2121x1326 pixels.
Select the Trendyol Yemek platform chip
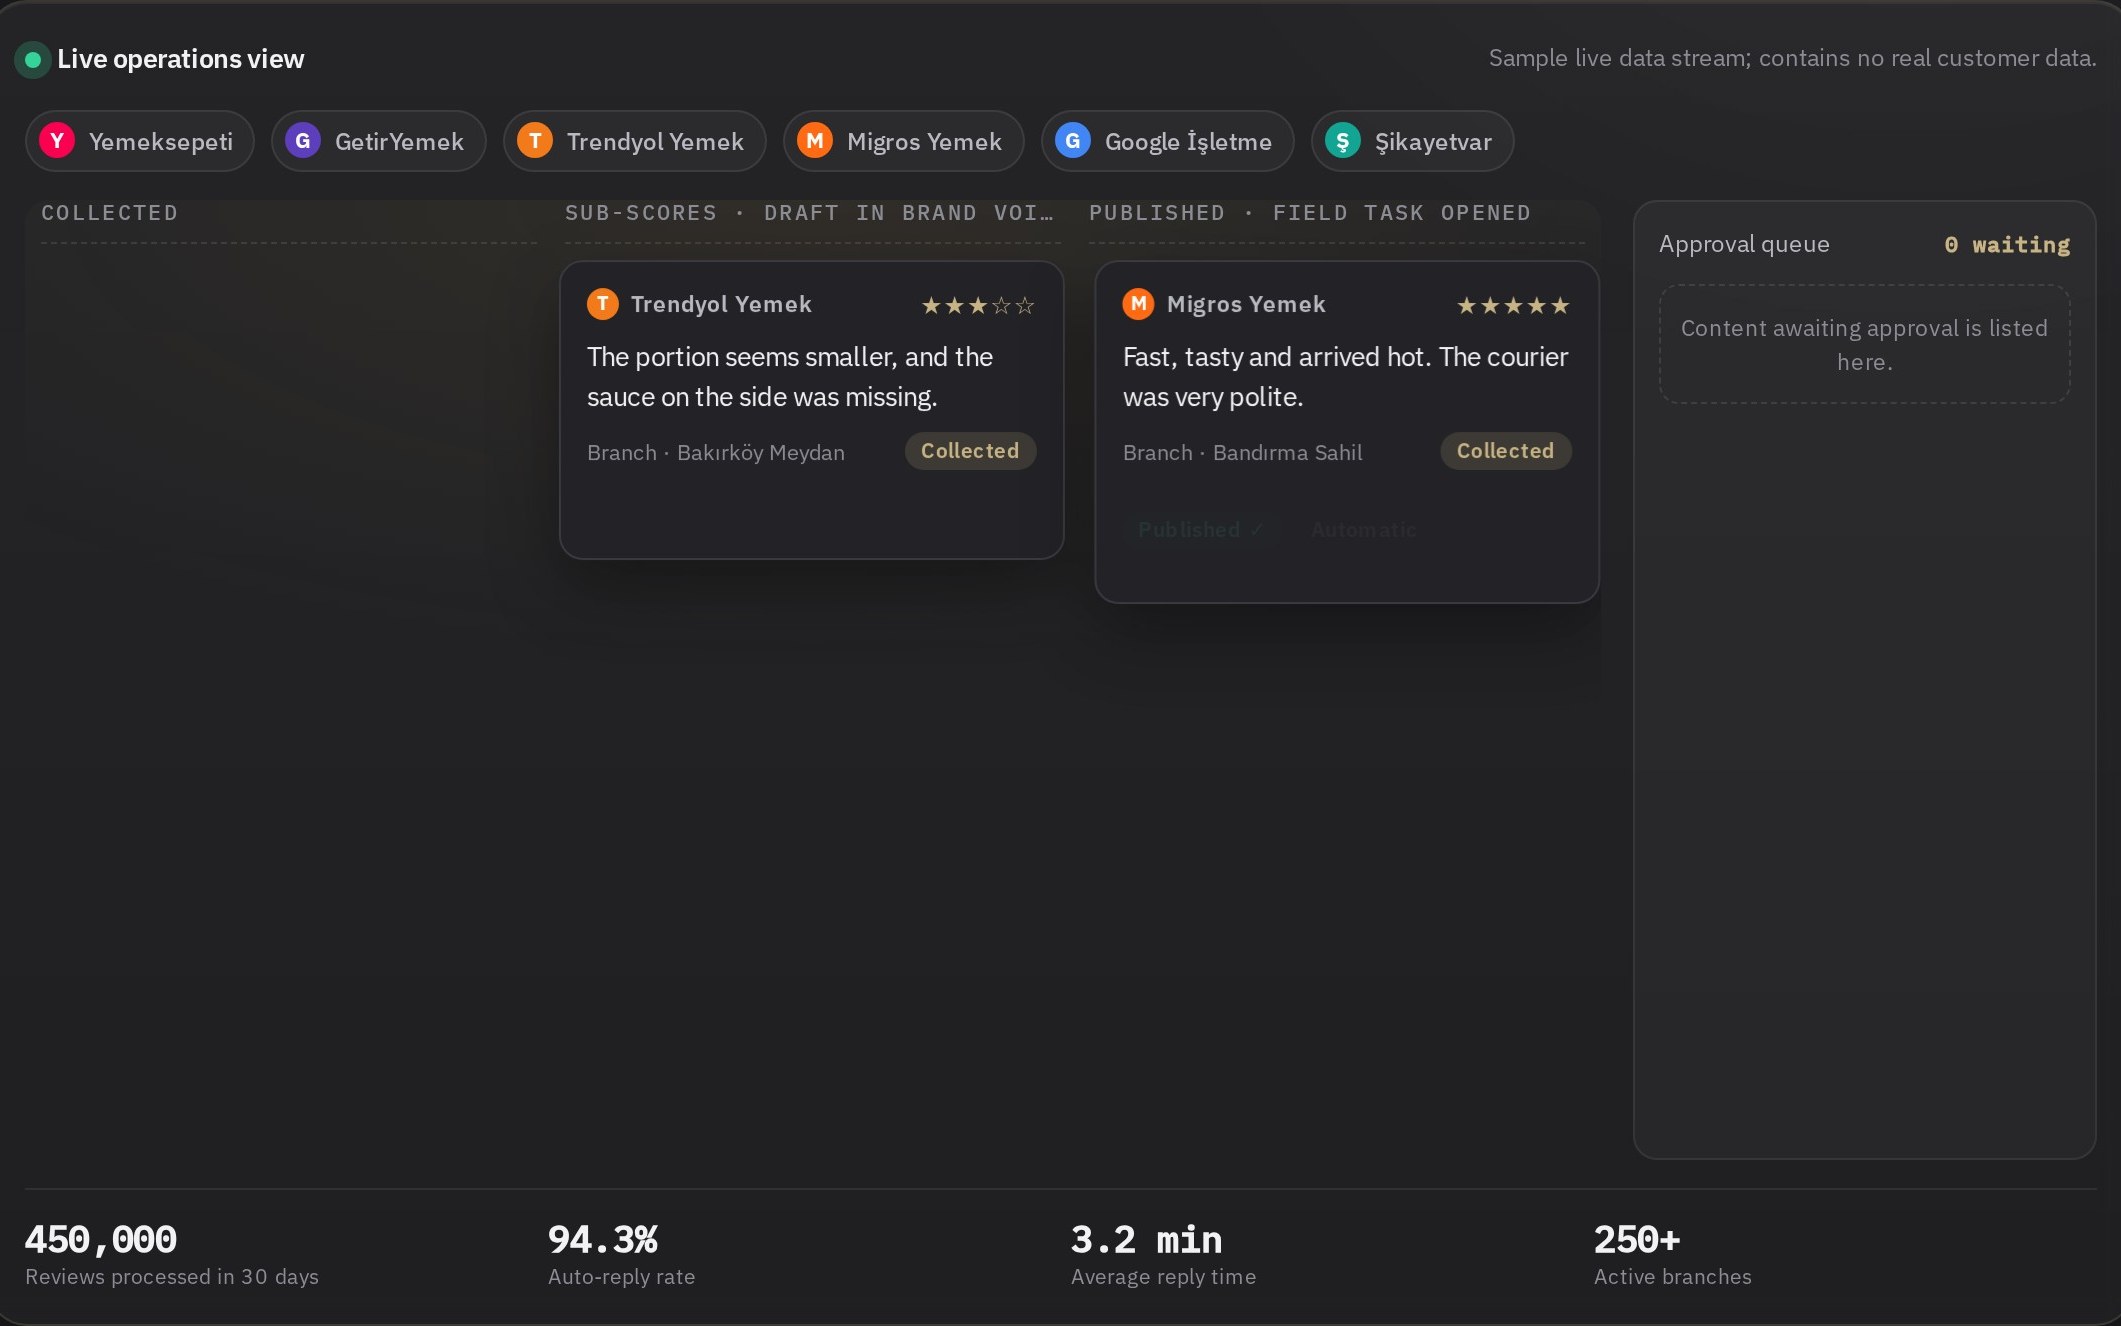click(x=635, y=141)
